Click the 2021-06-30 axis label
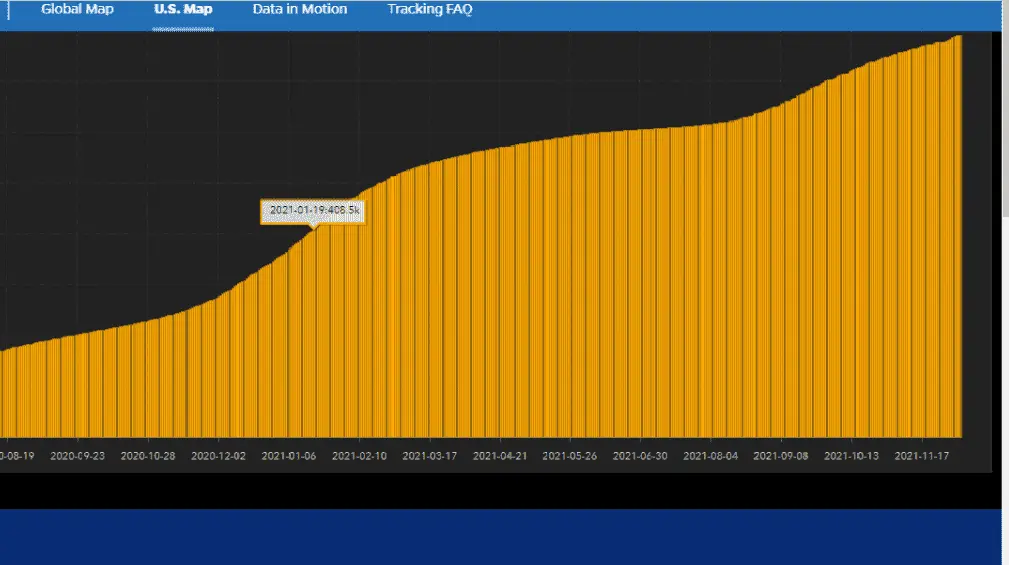Screen dimensions: 1009x565 tap(640, 456)
